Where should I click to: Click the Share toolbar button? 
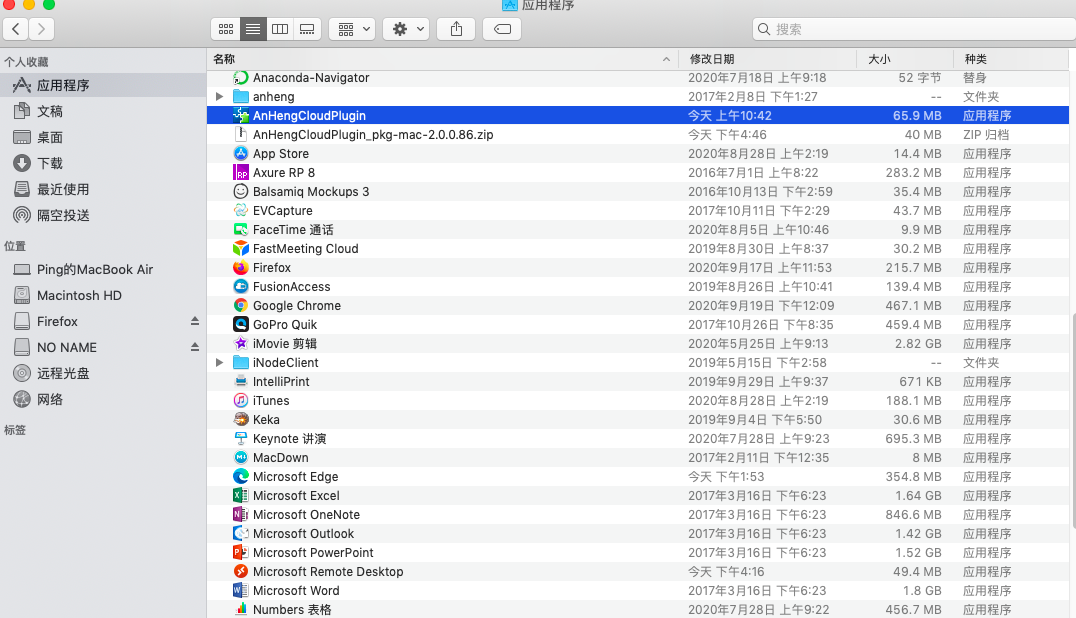coord(456,29)
